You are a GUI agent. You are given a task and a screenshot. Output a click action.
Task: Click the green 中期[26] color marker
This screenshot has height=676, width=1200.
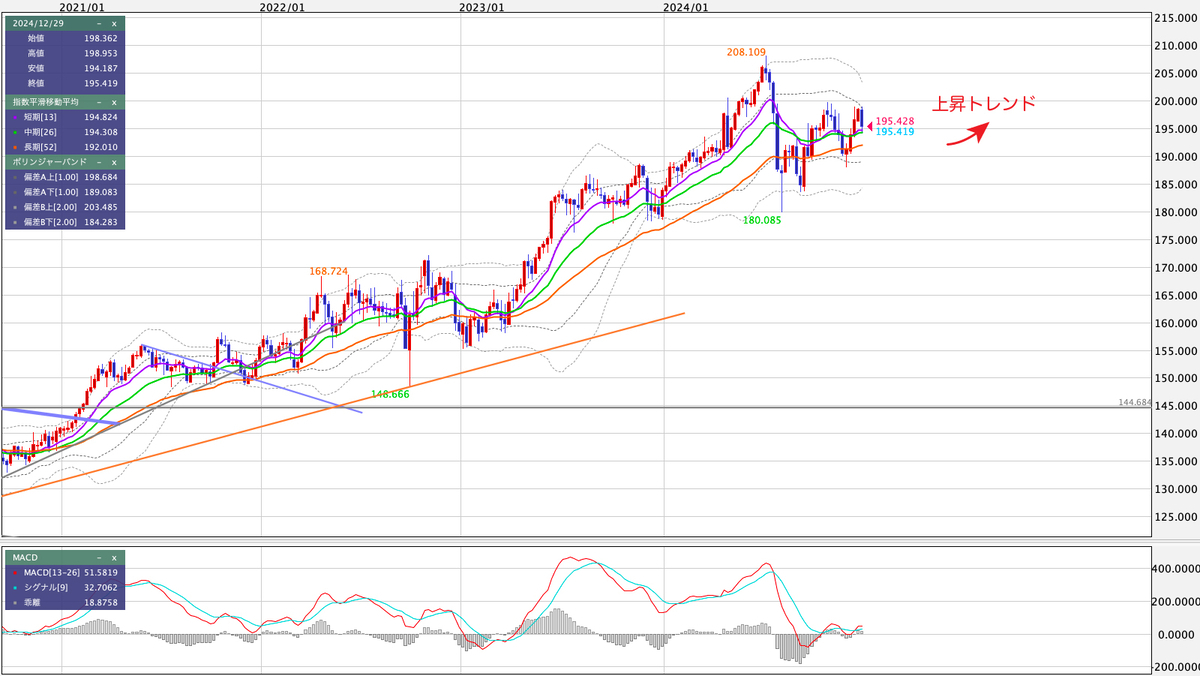click(x=13, y=132)
